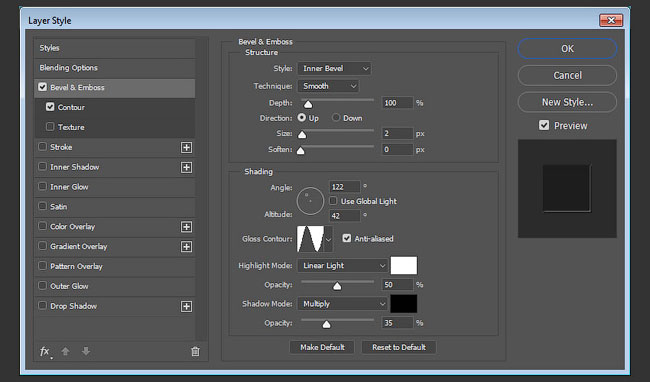
Task: Expand the Highlight Mode Linear Light dropdown
Action: [x=342, y=266]
